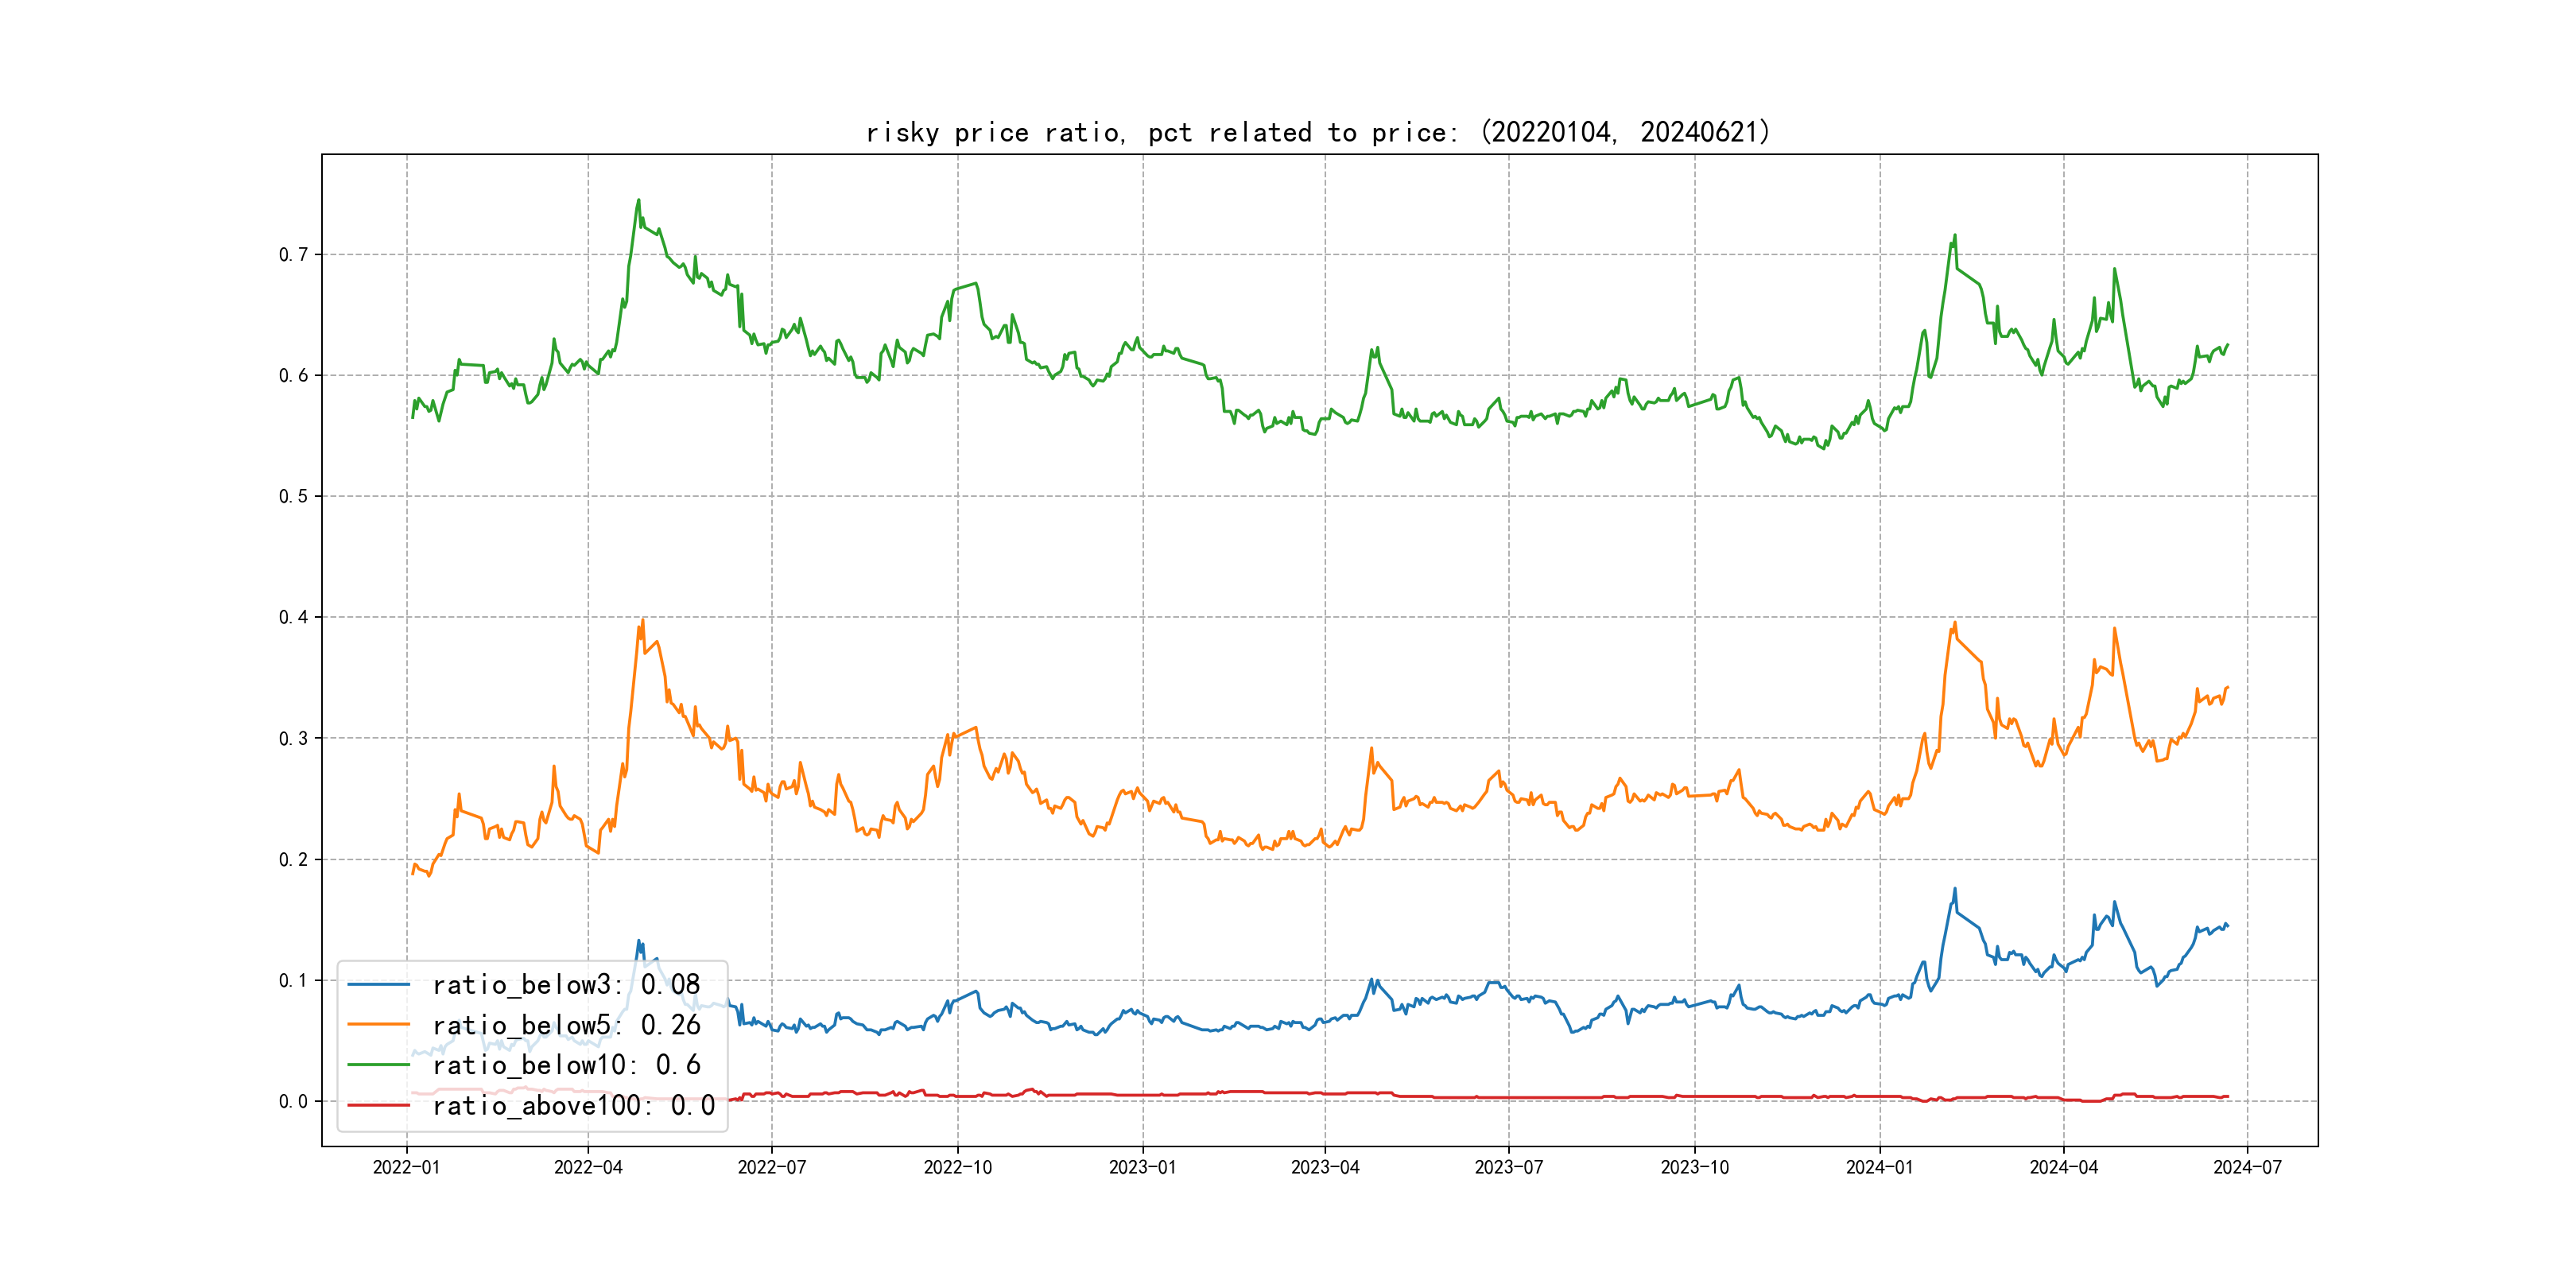The image size is (2576, 1288).
Task: Click the 2024-07 x-axis tick label
Action: point(2247,1167)
